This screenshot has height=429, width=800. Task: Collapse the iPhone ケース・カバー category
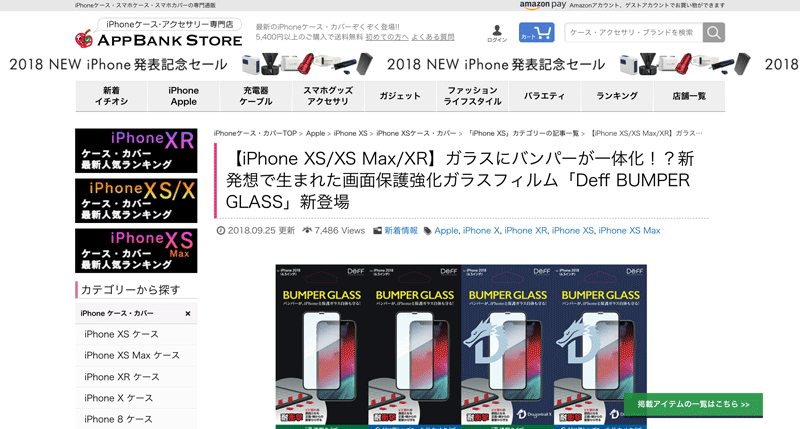(188, 314)
